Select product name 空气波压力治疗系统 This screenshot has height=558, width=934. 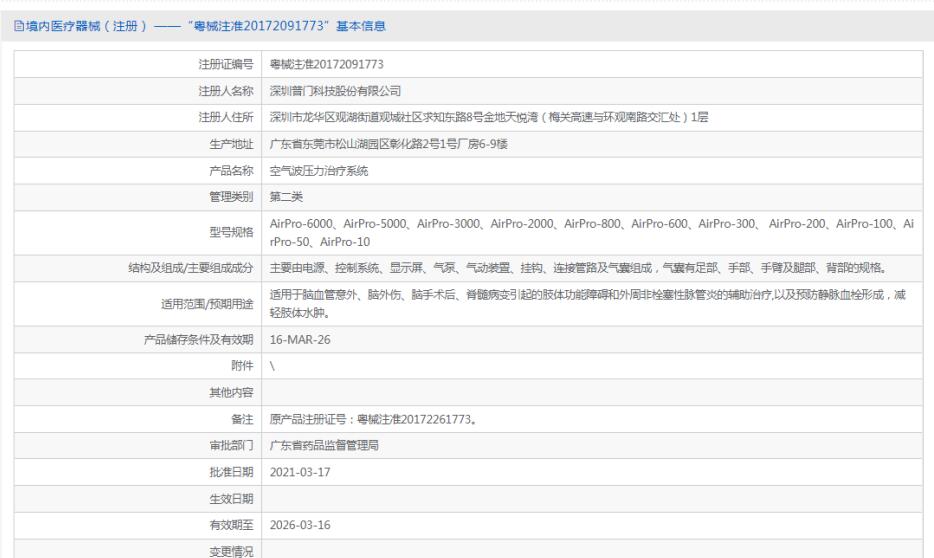(x=319, y=171)
